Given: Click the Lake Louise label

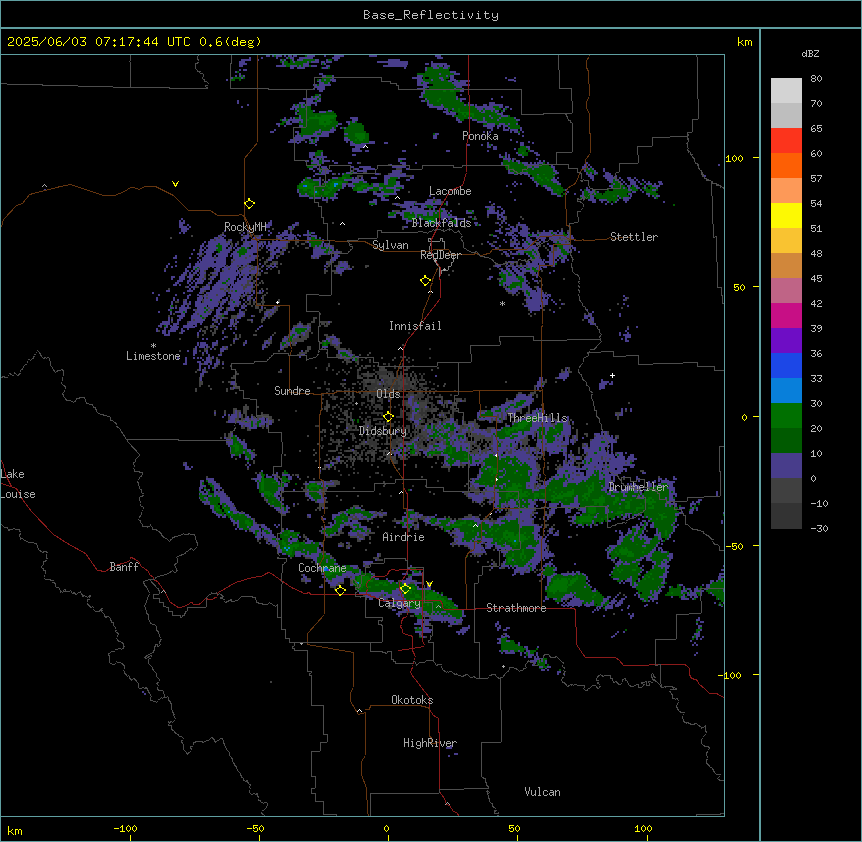Looking at the screenshot, I should pyautogui.click(x=18, y=484).
